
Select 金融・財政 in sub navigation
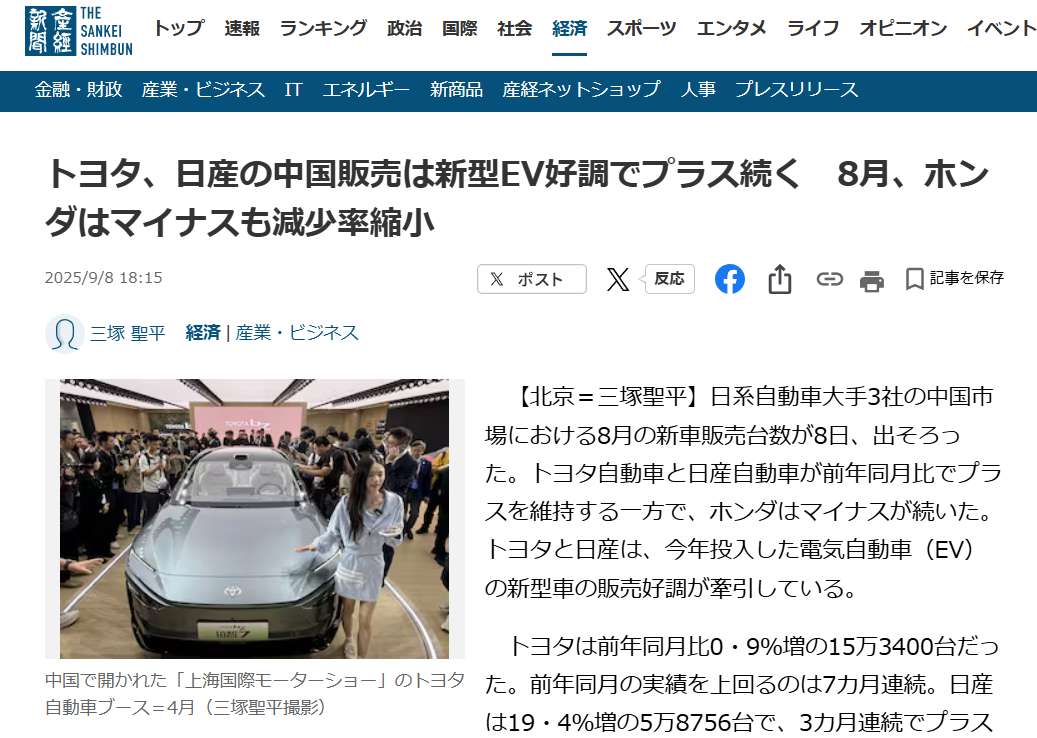[79, 89]
